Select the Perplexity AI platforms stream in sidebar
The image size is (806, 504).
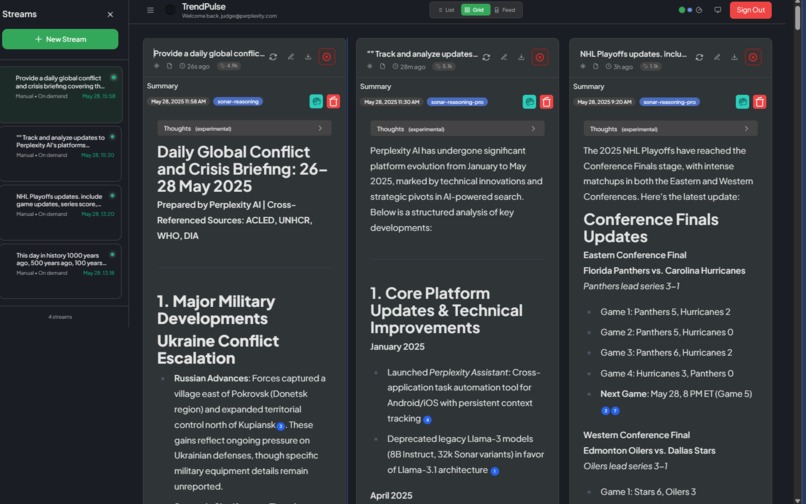(61, 153)
